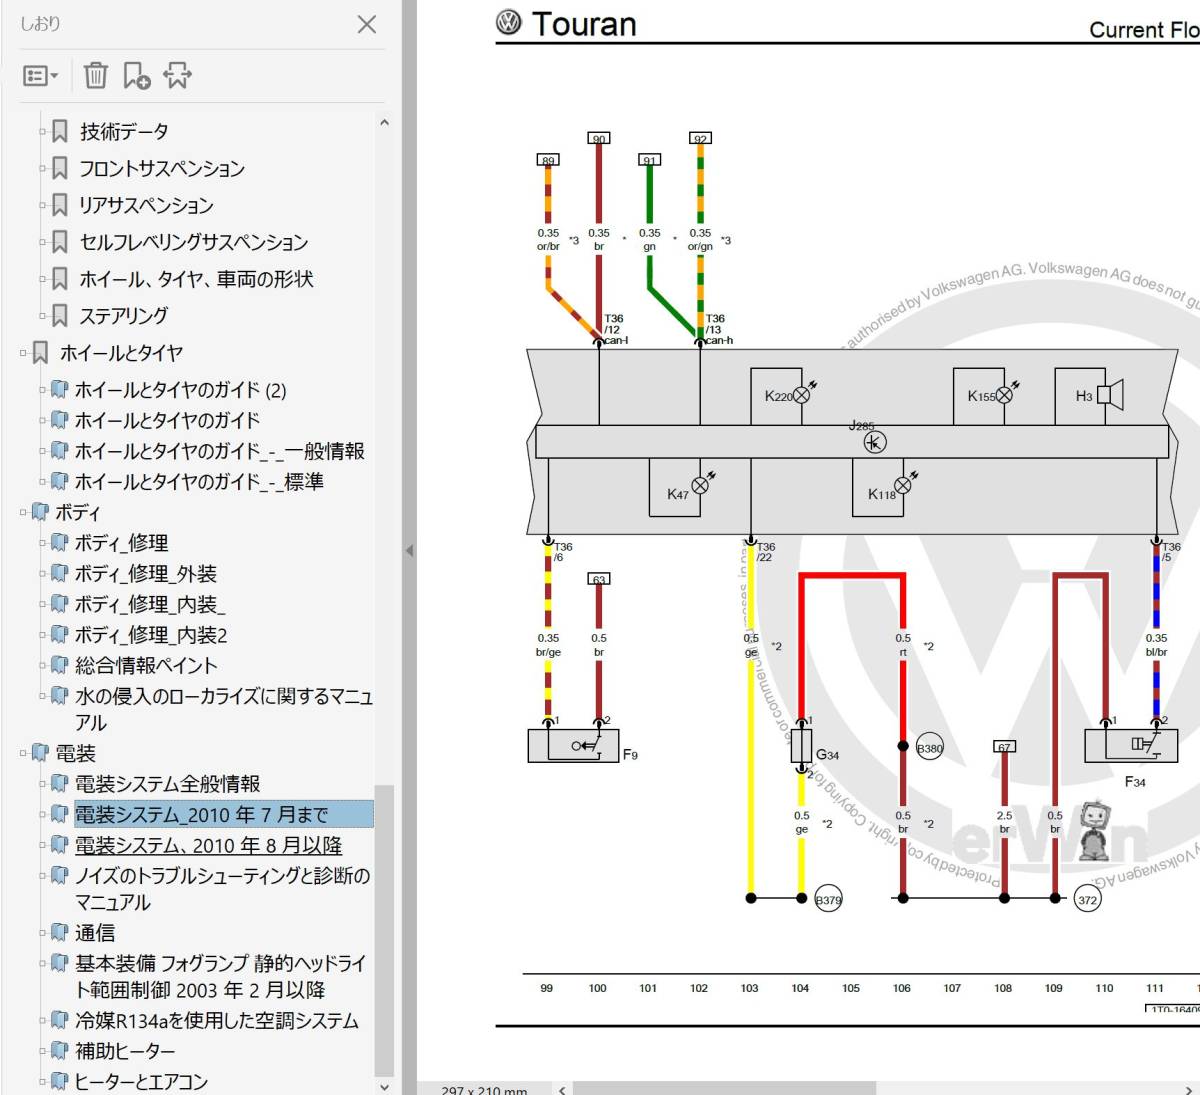Open the フロントサスペンション bookmark
Viewport: 1200px width, 1095px height.
click(162, 168)
